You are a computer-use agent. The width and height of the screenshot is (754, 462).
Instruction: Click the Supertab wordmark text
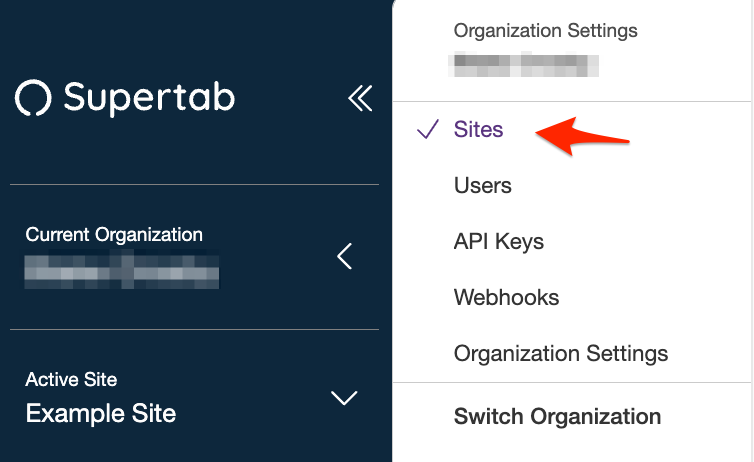(150, 98)
